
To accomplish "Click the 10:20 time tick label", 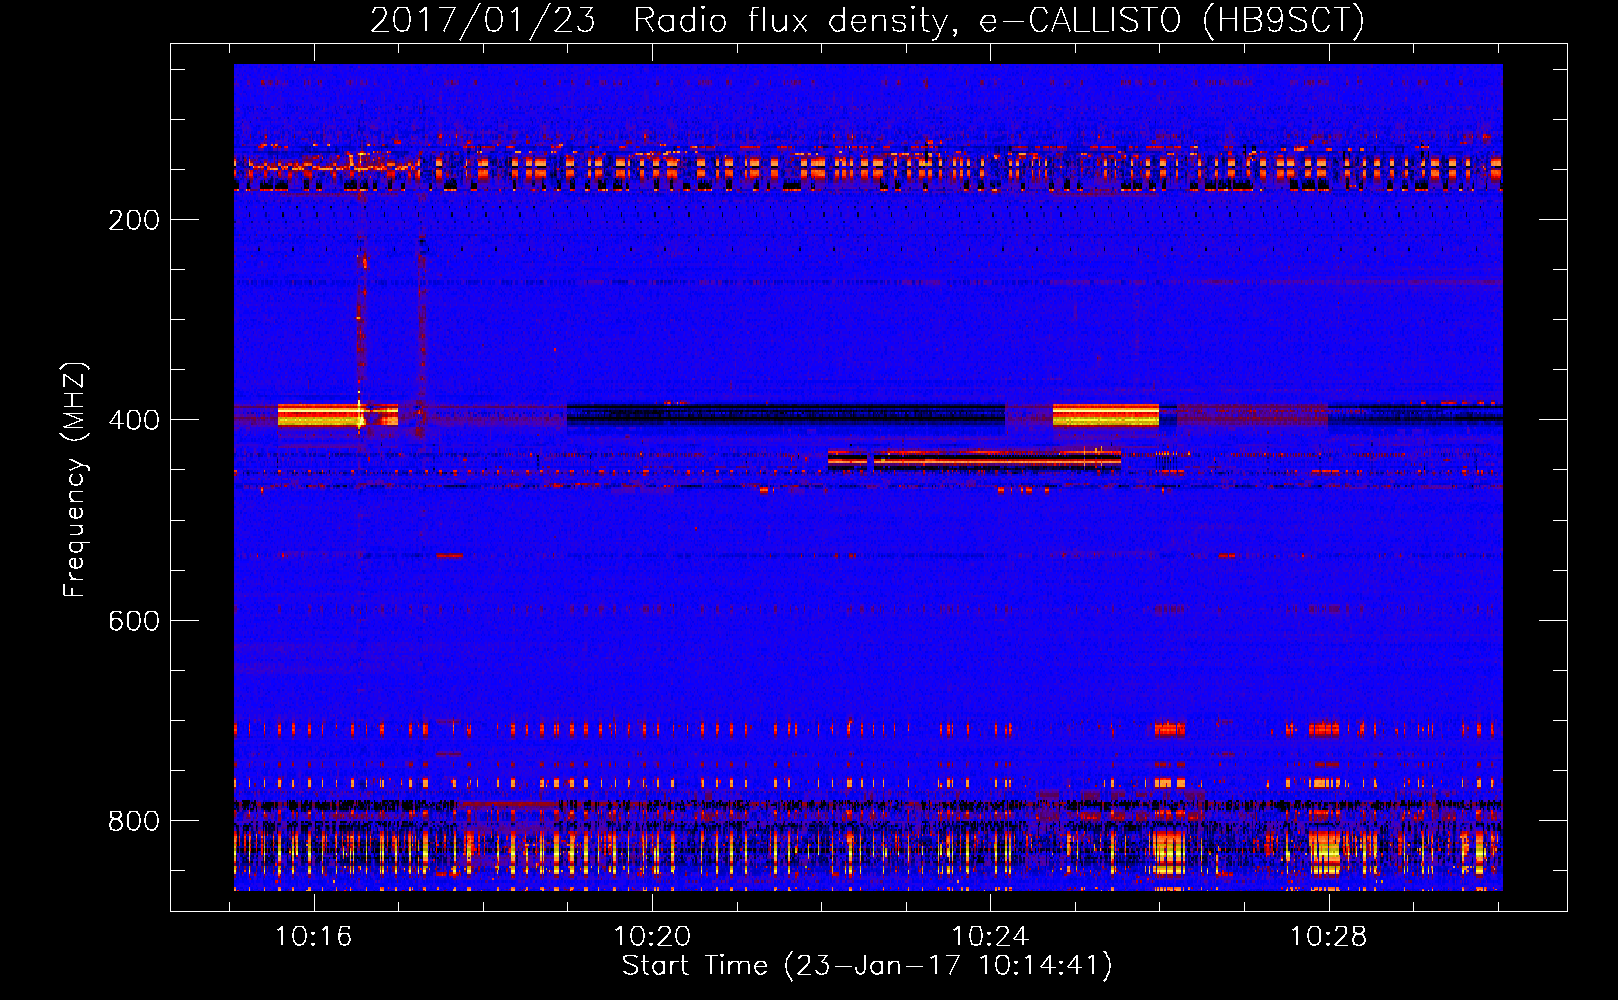I will [652, 937].
